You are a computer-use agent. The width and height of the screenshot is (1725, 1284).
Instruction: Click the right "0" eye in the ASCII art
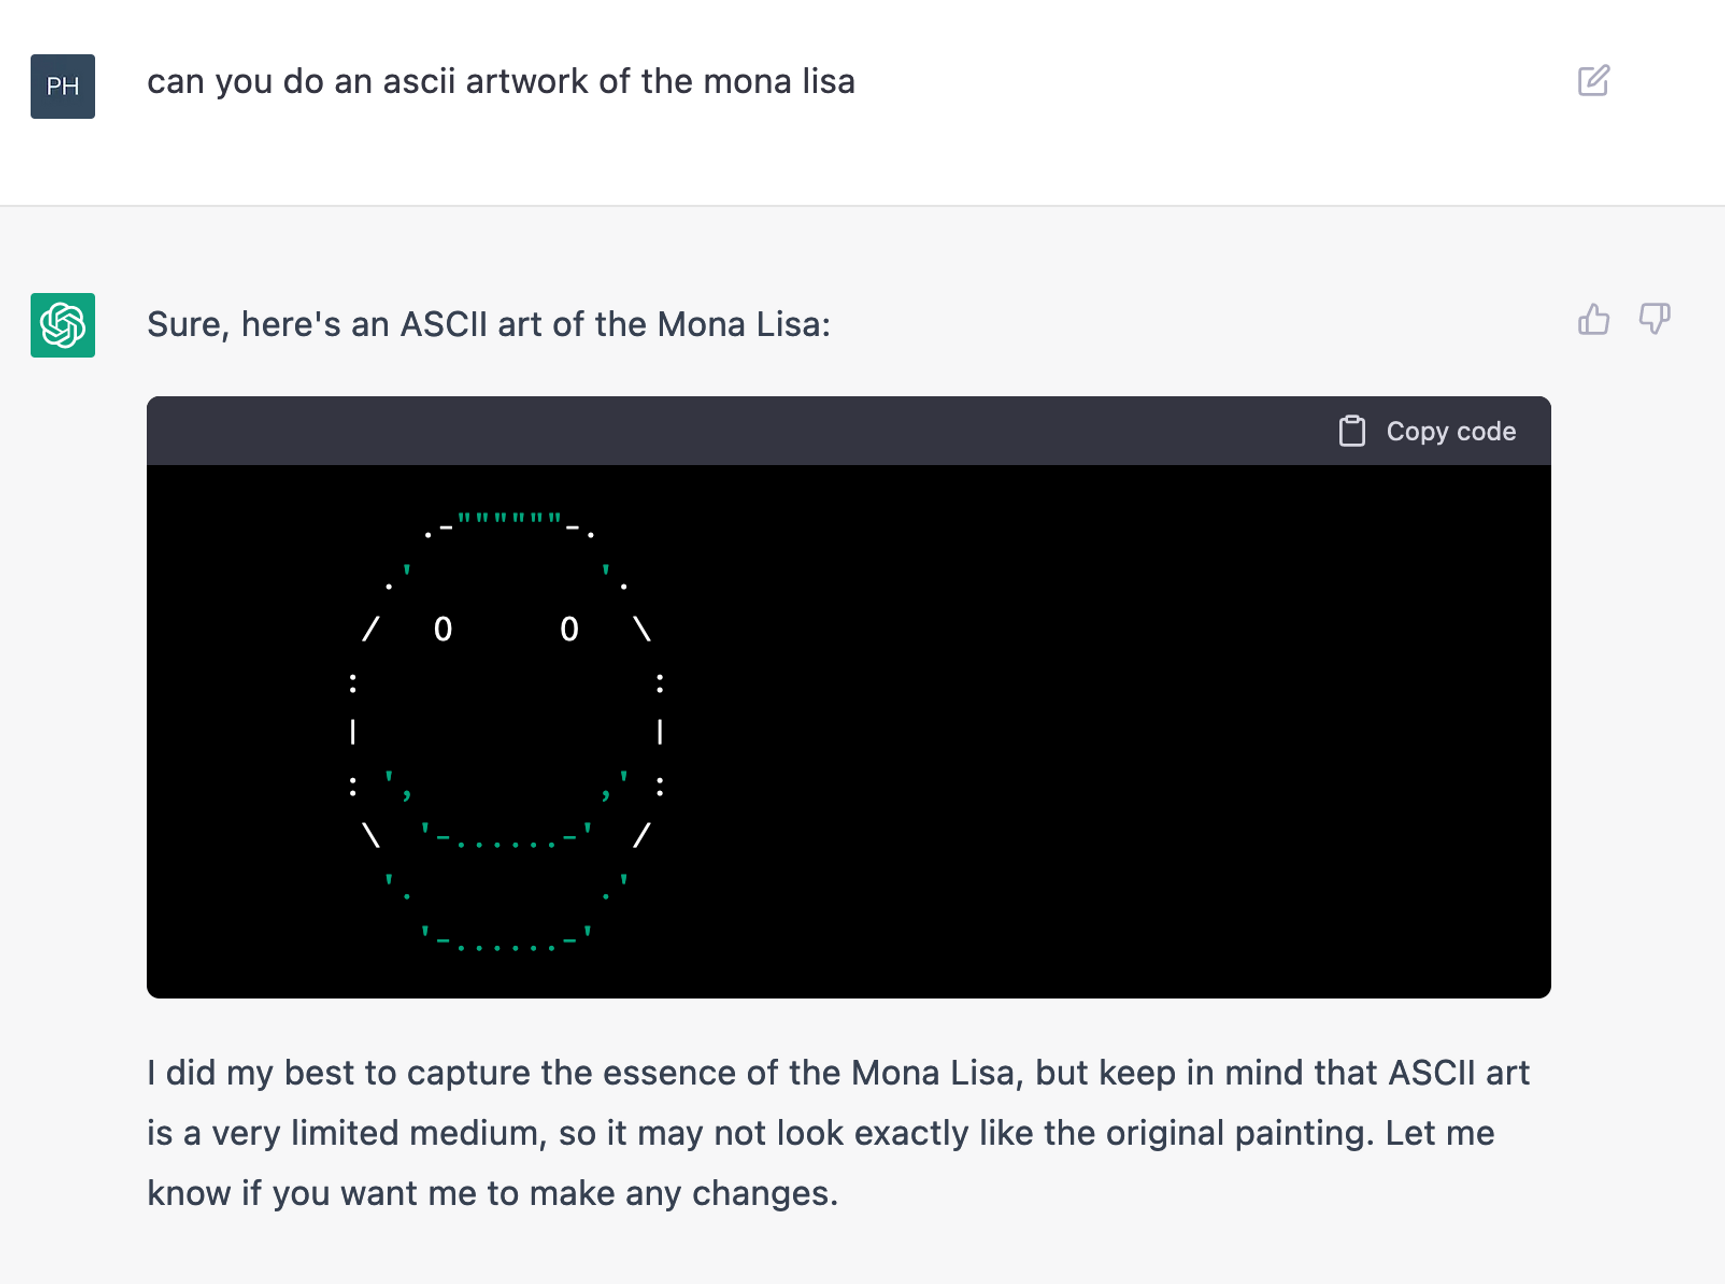click(x=569, y=629)
